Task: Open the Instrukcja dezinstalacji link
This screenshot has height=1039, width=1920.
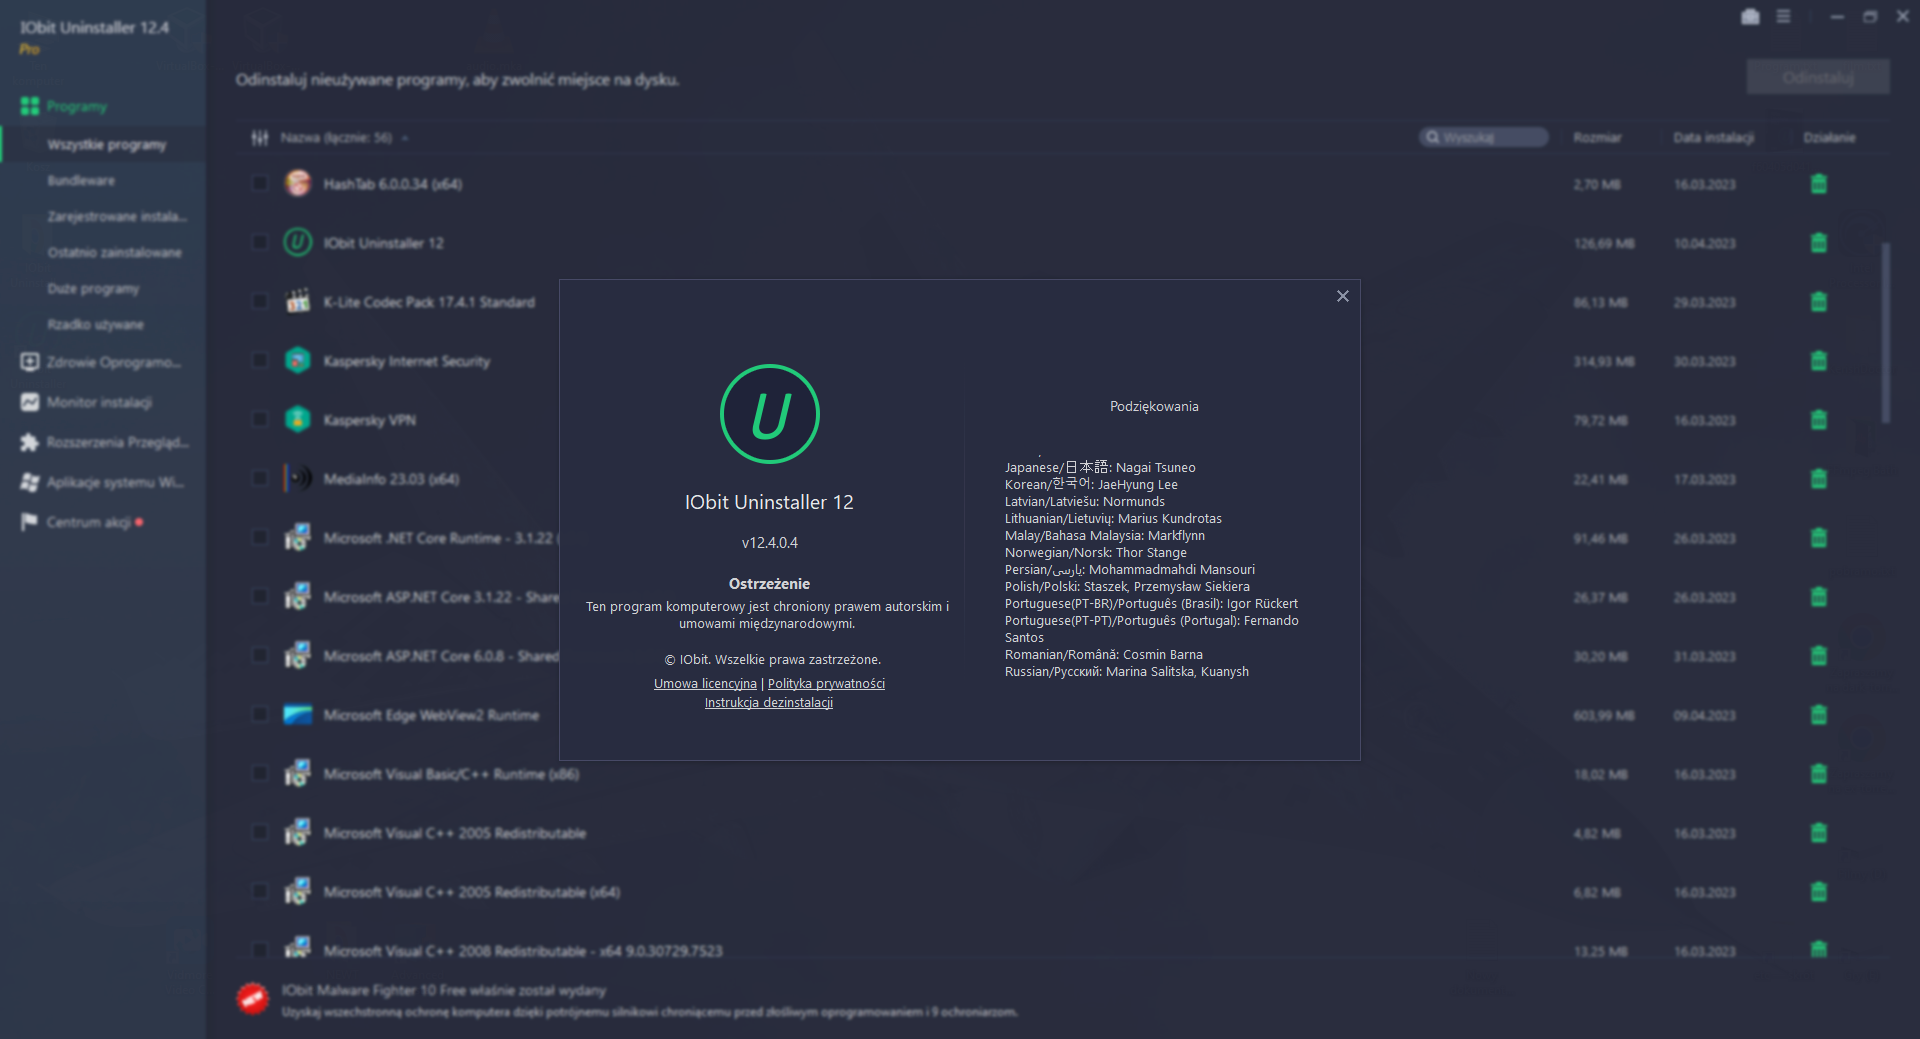Action: tap(769, 703)
